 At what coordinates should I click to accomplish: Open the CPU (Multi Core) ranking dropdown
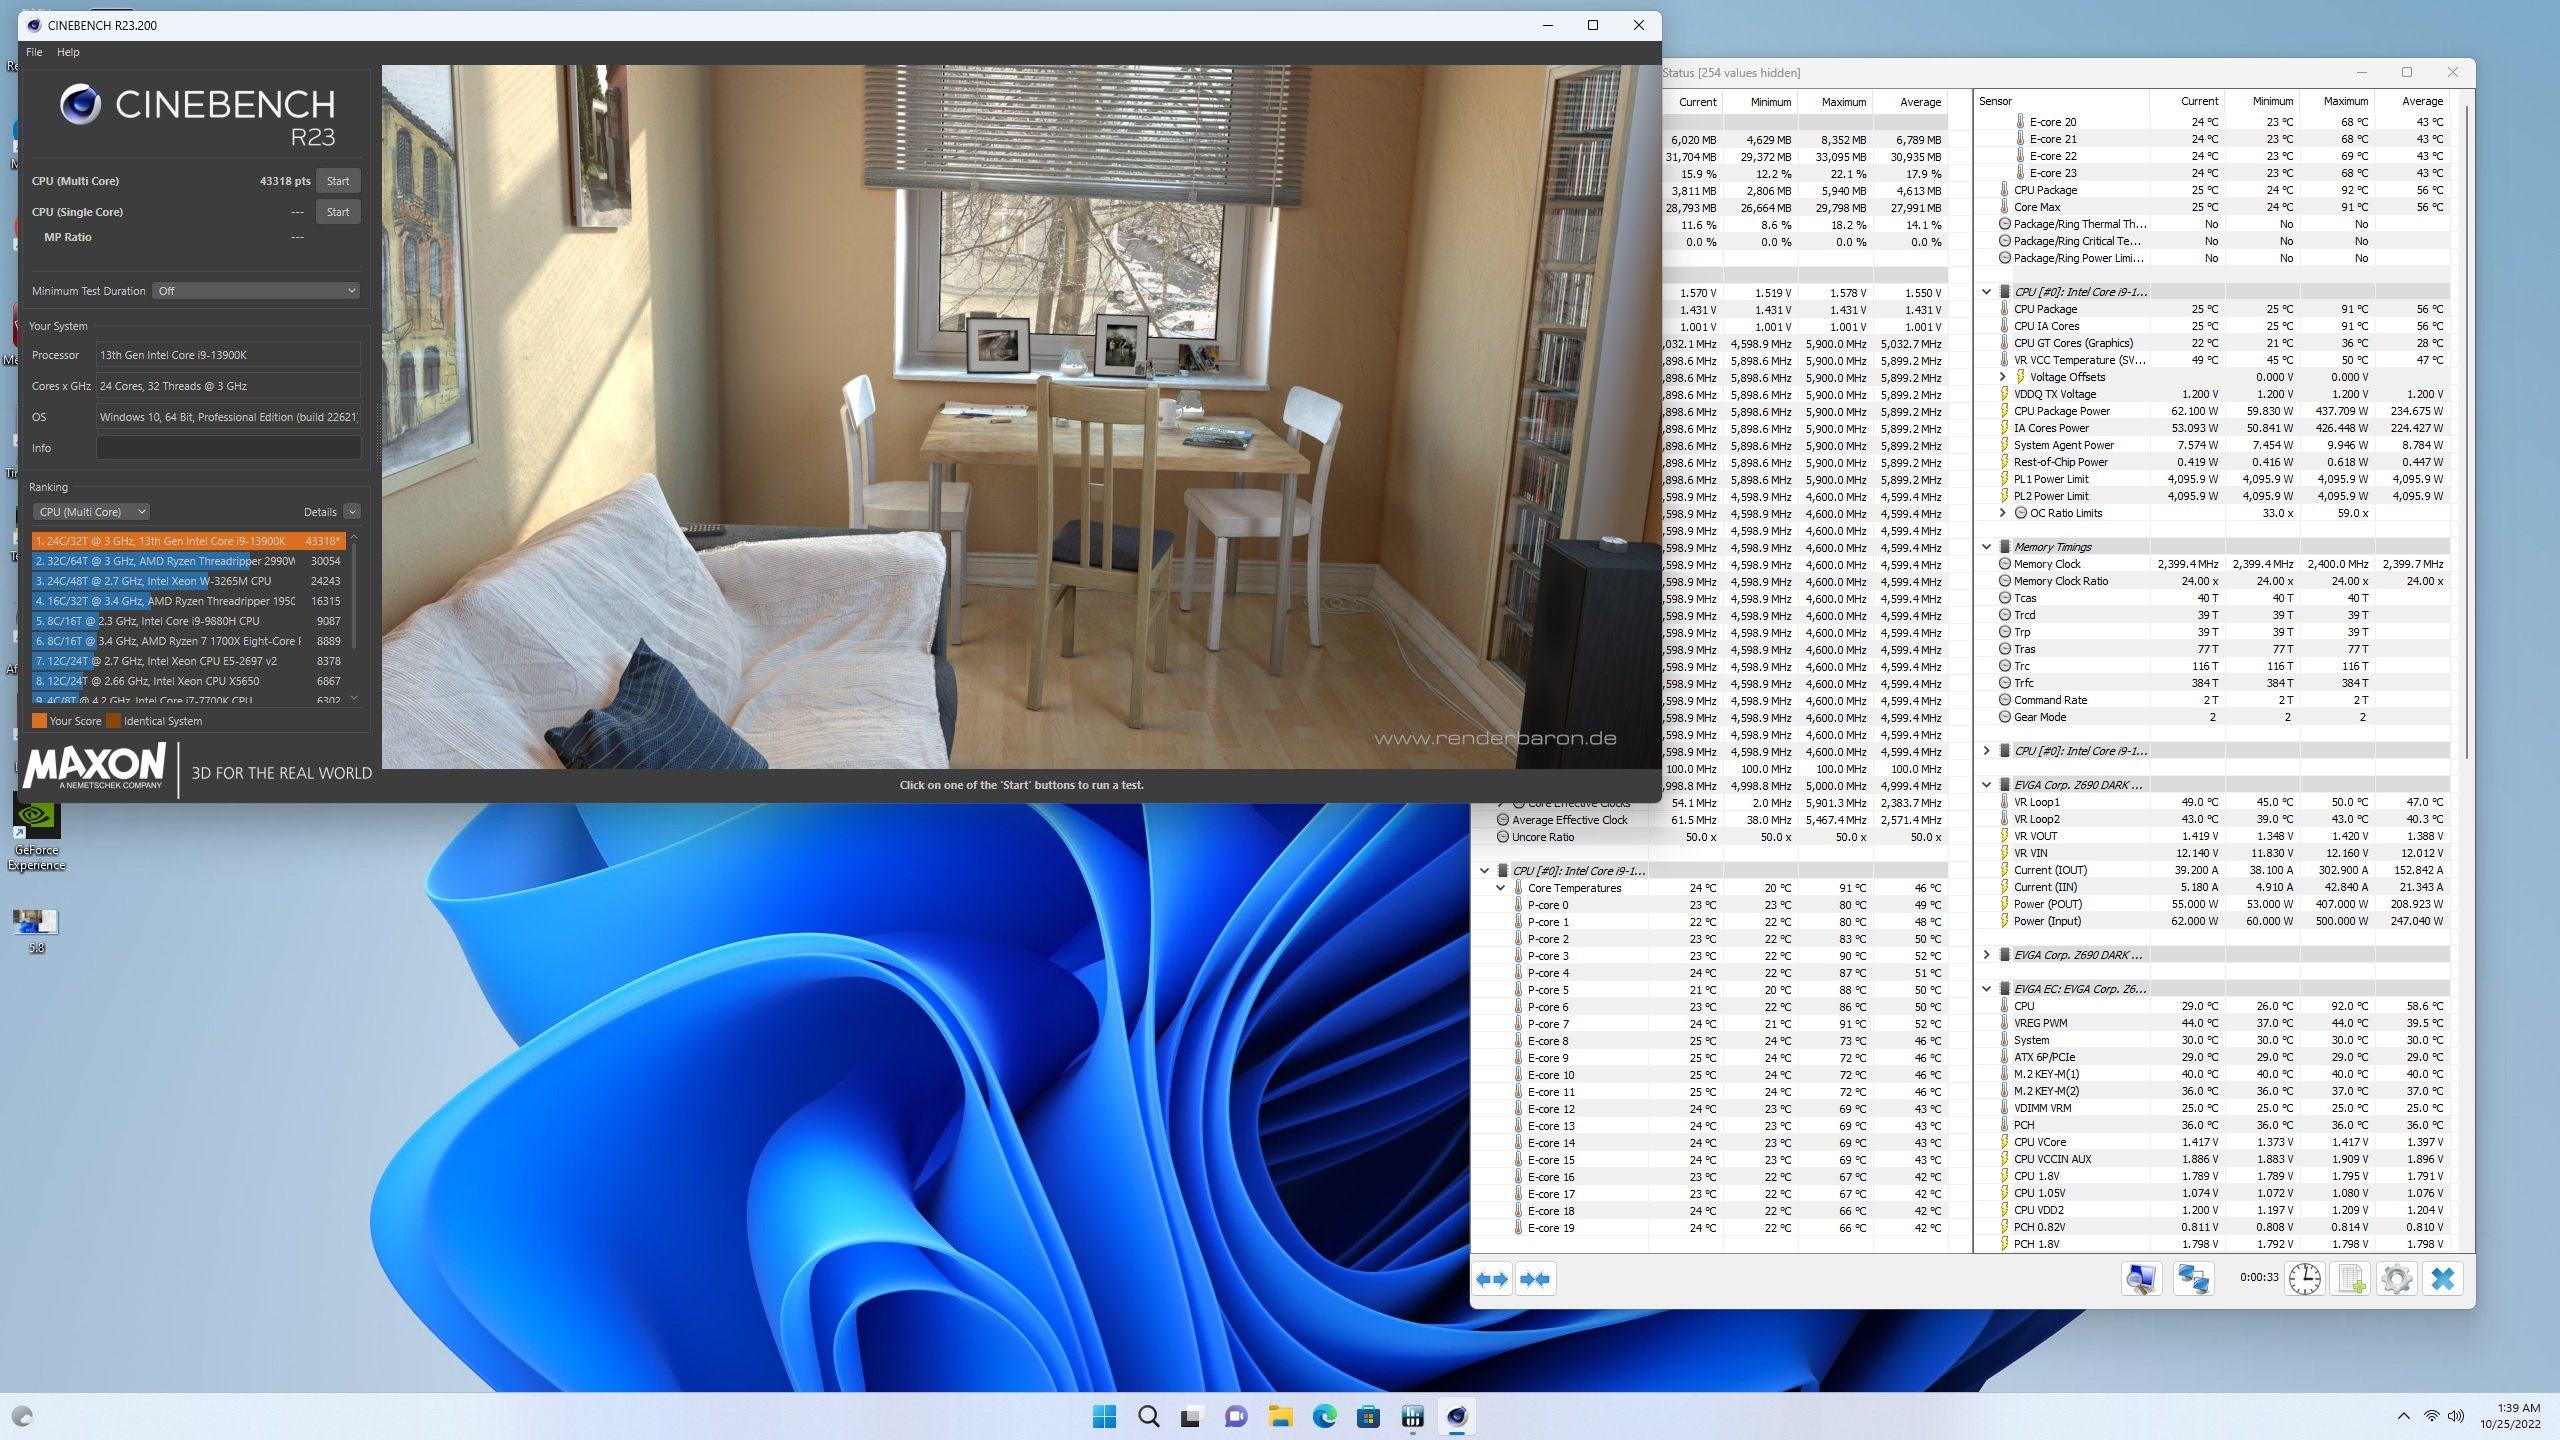point(91,512)
